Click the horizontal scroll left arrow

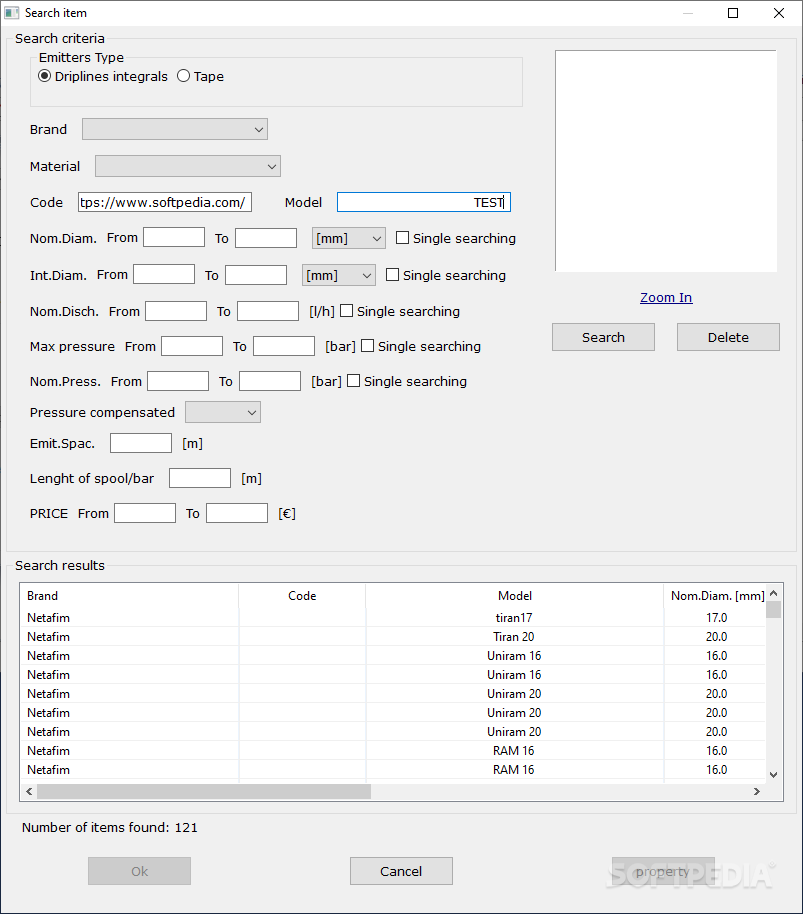[x=29, y=791]
